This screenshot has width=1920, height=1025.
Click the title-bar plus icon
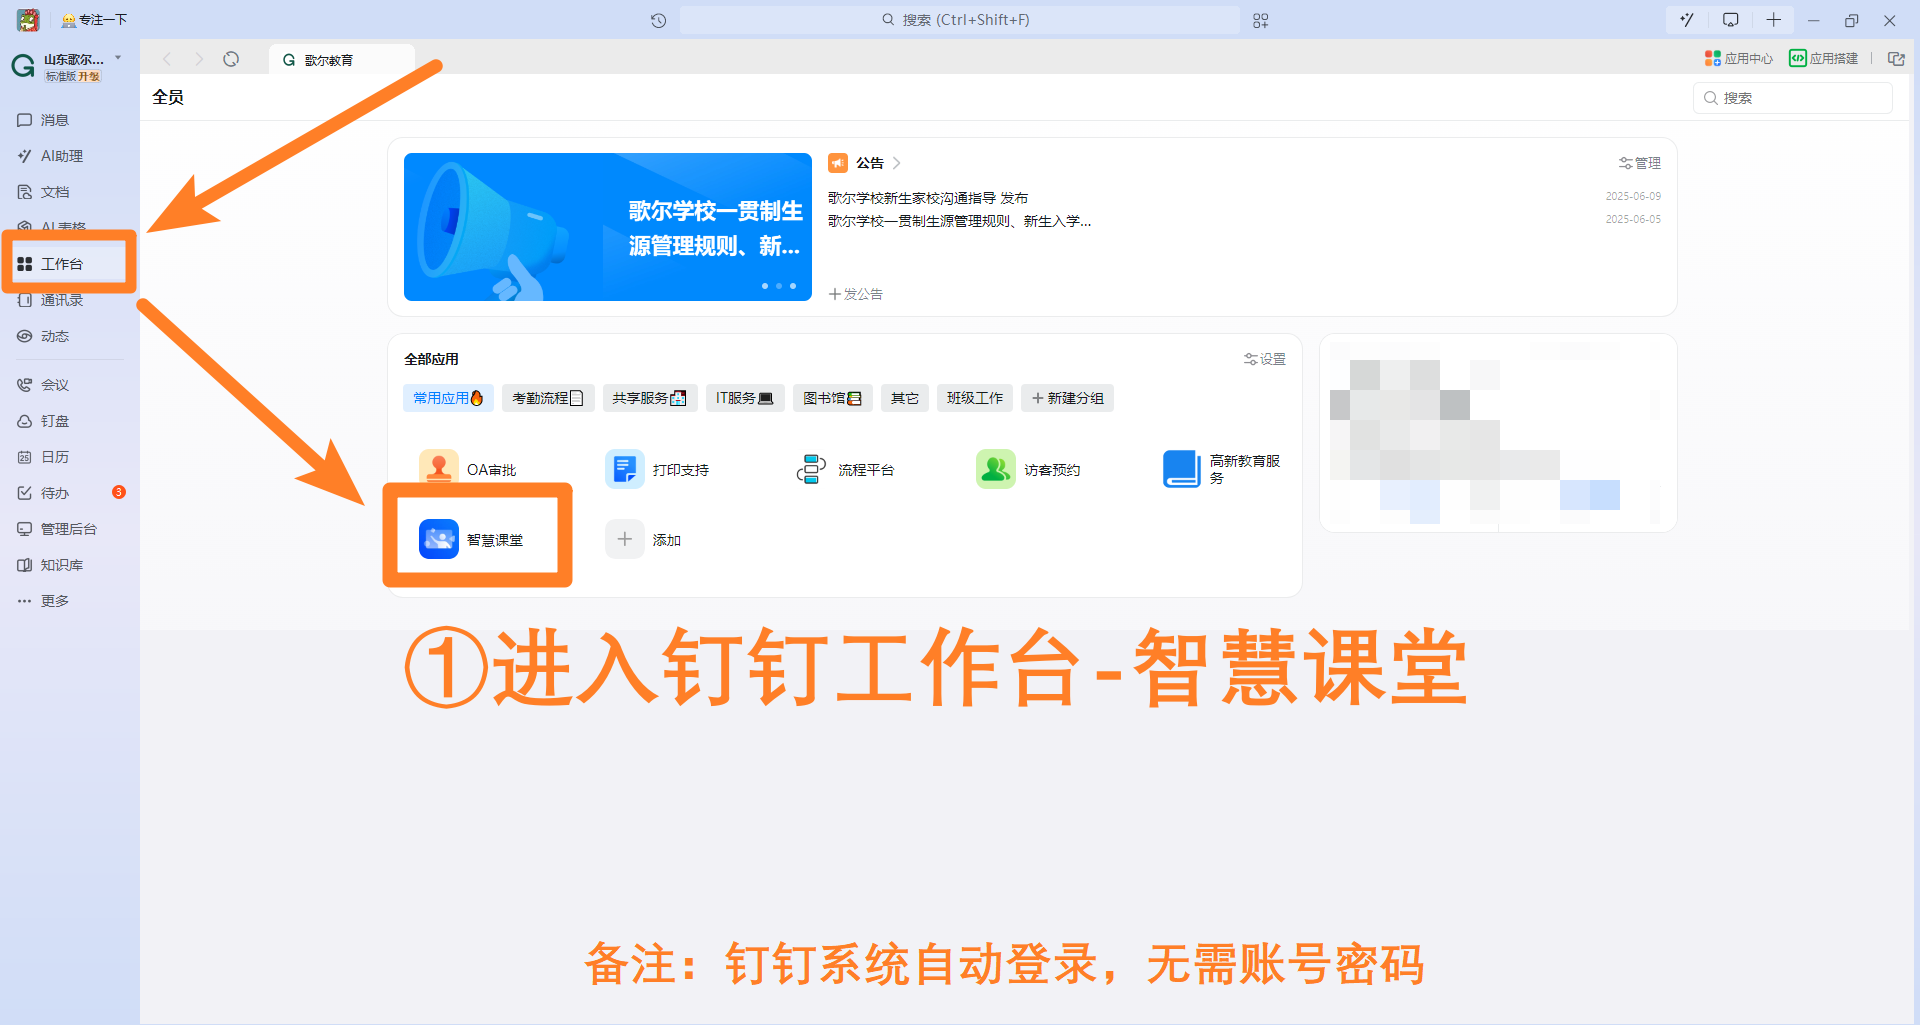click(x=1774, y=20)
